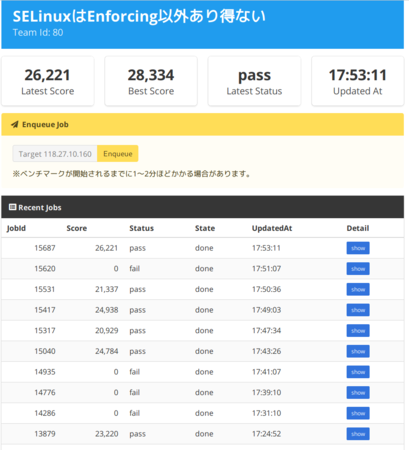The height and width of the screenshot is (450, 409).
Task: Click score 20,929 cell
Action: click(107, 331)
